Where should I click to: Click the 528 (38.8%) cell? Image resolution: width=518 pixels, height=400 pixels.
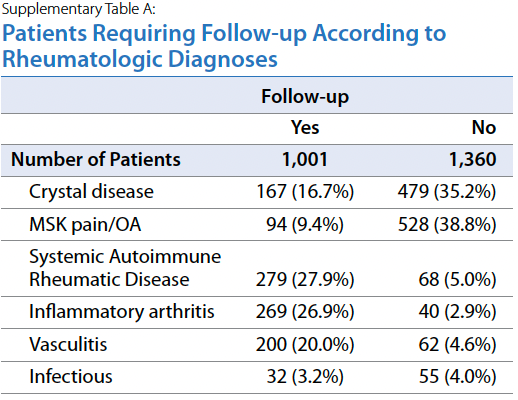click(x=447, y=224)
